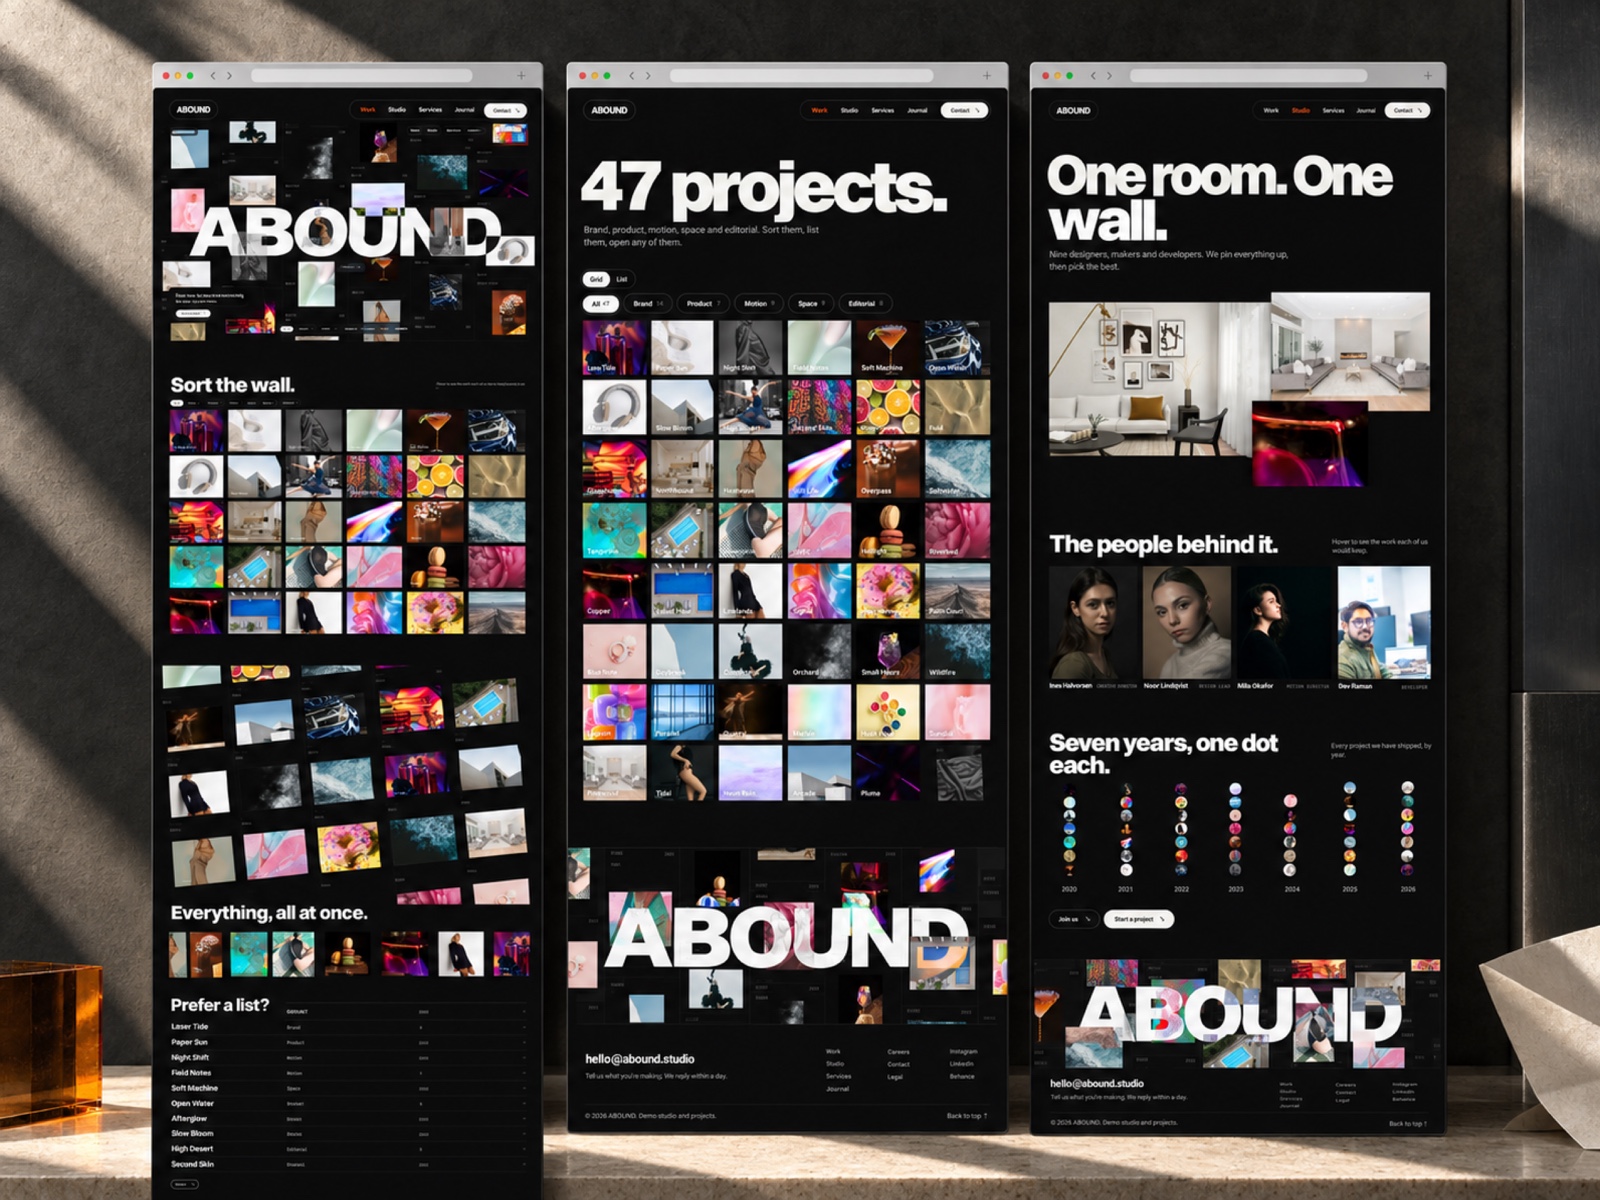
Task: Select the Grid view toggle in middle window
Action: coord(596,279)
